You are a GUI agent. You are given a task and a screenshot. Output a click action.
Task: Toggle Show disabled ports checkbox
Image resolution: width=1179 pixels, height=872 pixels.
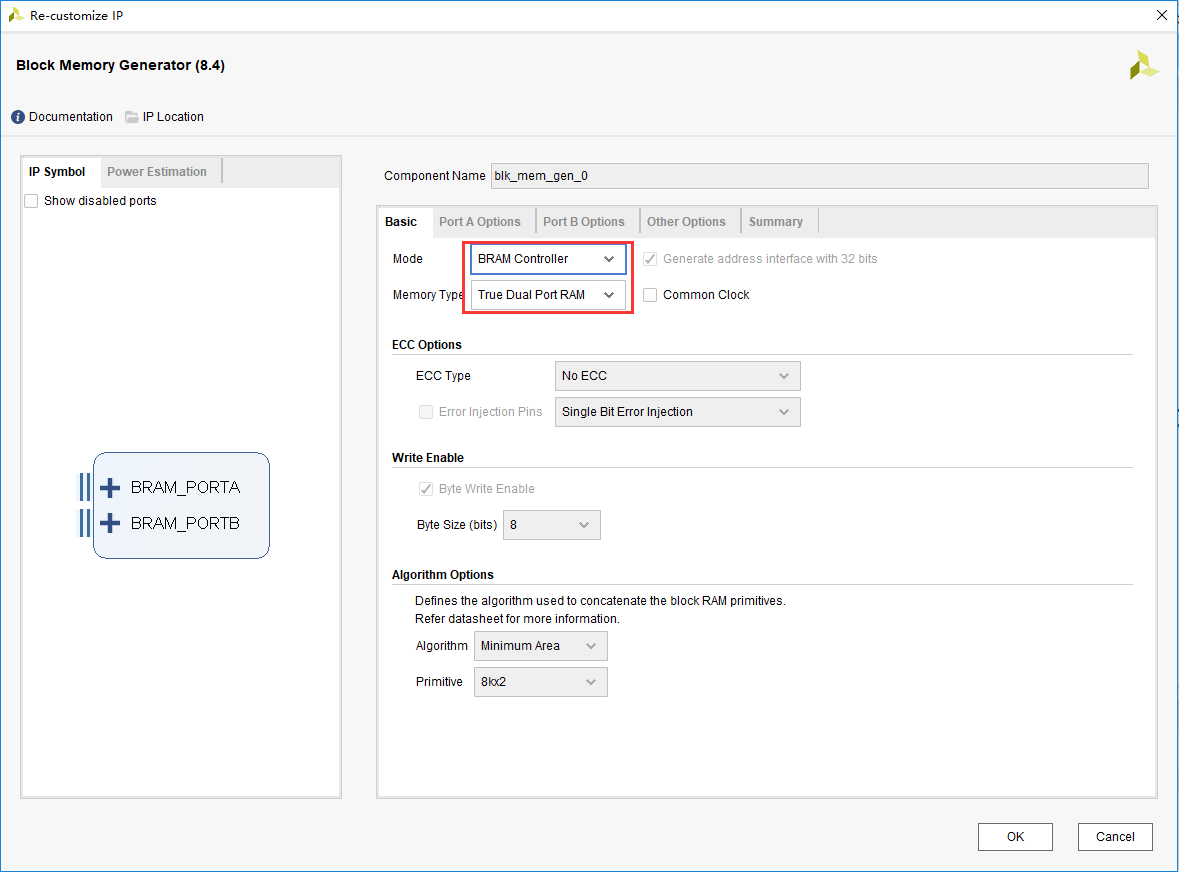(x=32, y=201)
